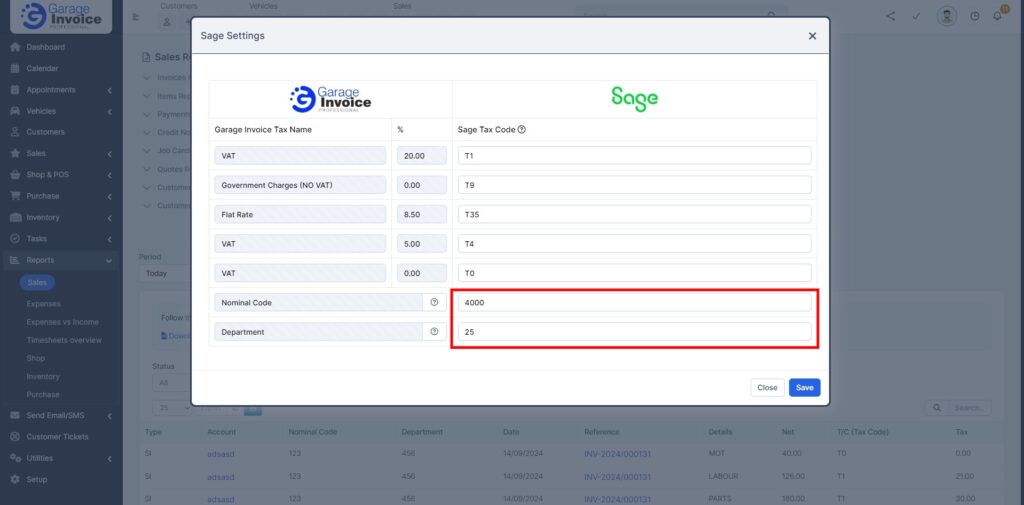The height and width of the screenshot is (505, 1024).
Task: Click the Calendar icon in sidebar
Action: tap(15, 69)
